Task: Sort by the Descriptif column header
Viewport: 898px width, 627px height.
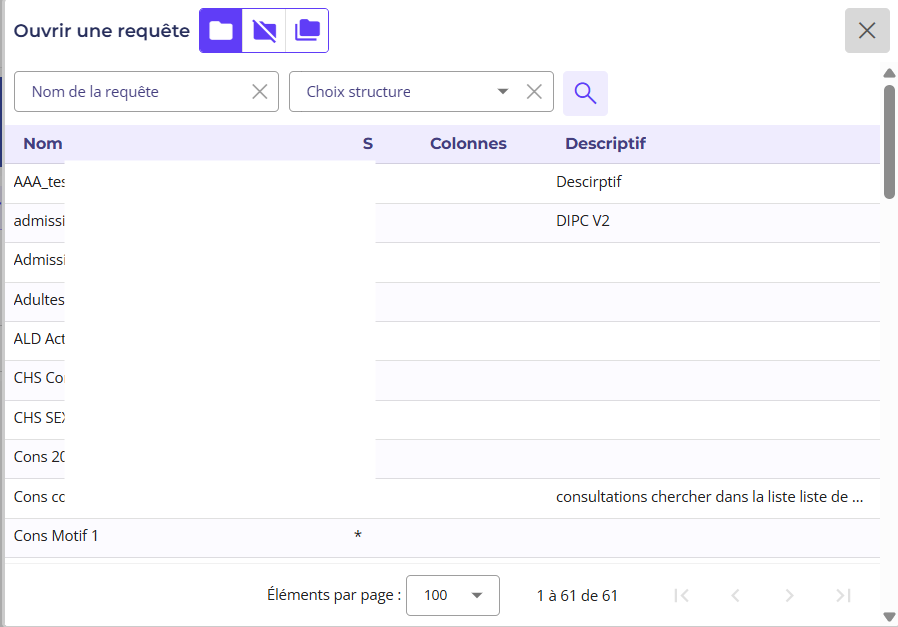Action: (605, 144)
